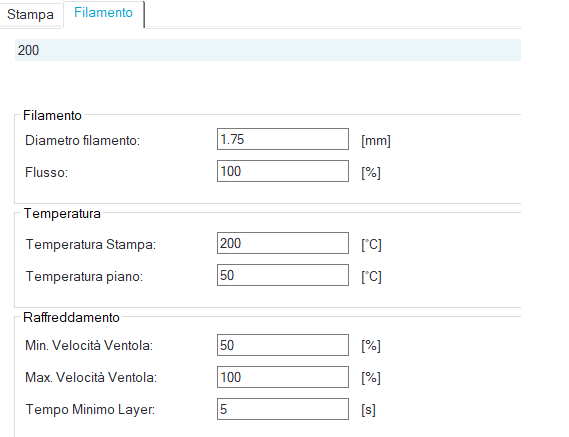
Task: Select the Filamento tab
Action: pos(104,13)
